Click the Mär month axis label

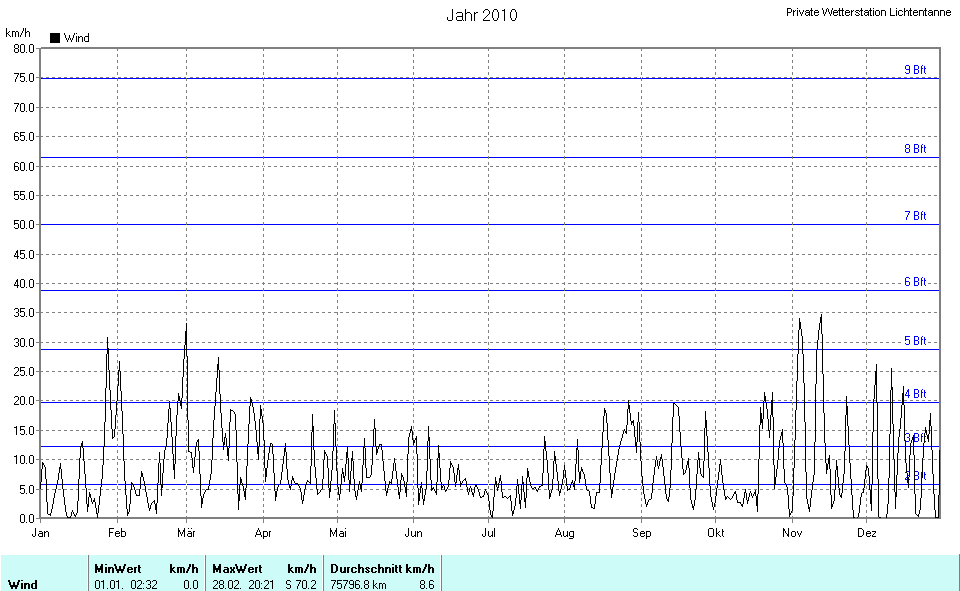(x=187, y=533)
